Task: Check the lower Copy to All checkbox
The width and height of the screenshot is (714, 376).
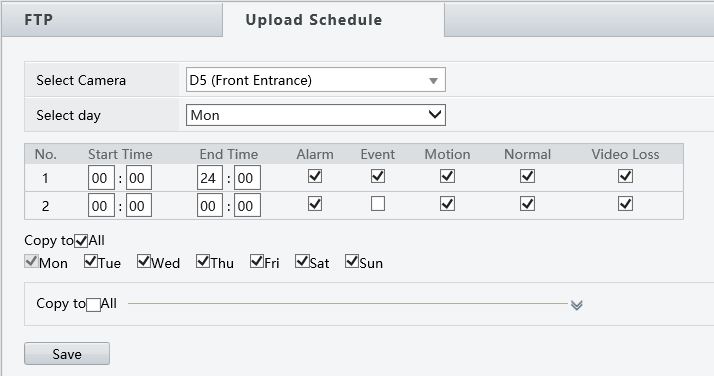Action: [x=93, y=304]
